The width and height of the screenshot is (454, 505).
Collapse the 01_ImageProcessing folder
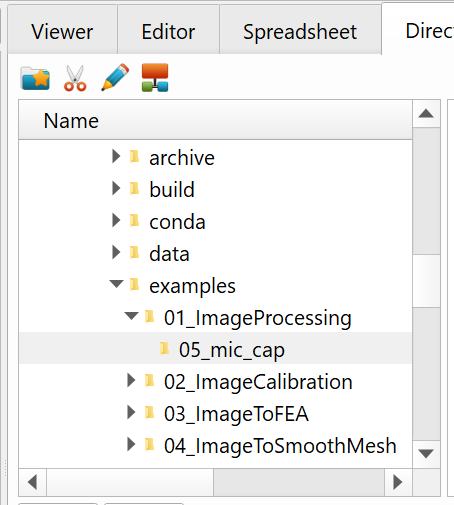click(x=131, y=316)
